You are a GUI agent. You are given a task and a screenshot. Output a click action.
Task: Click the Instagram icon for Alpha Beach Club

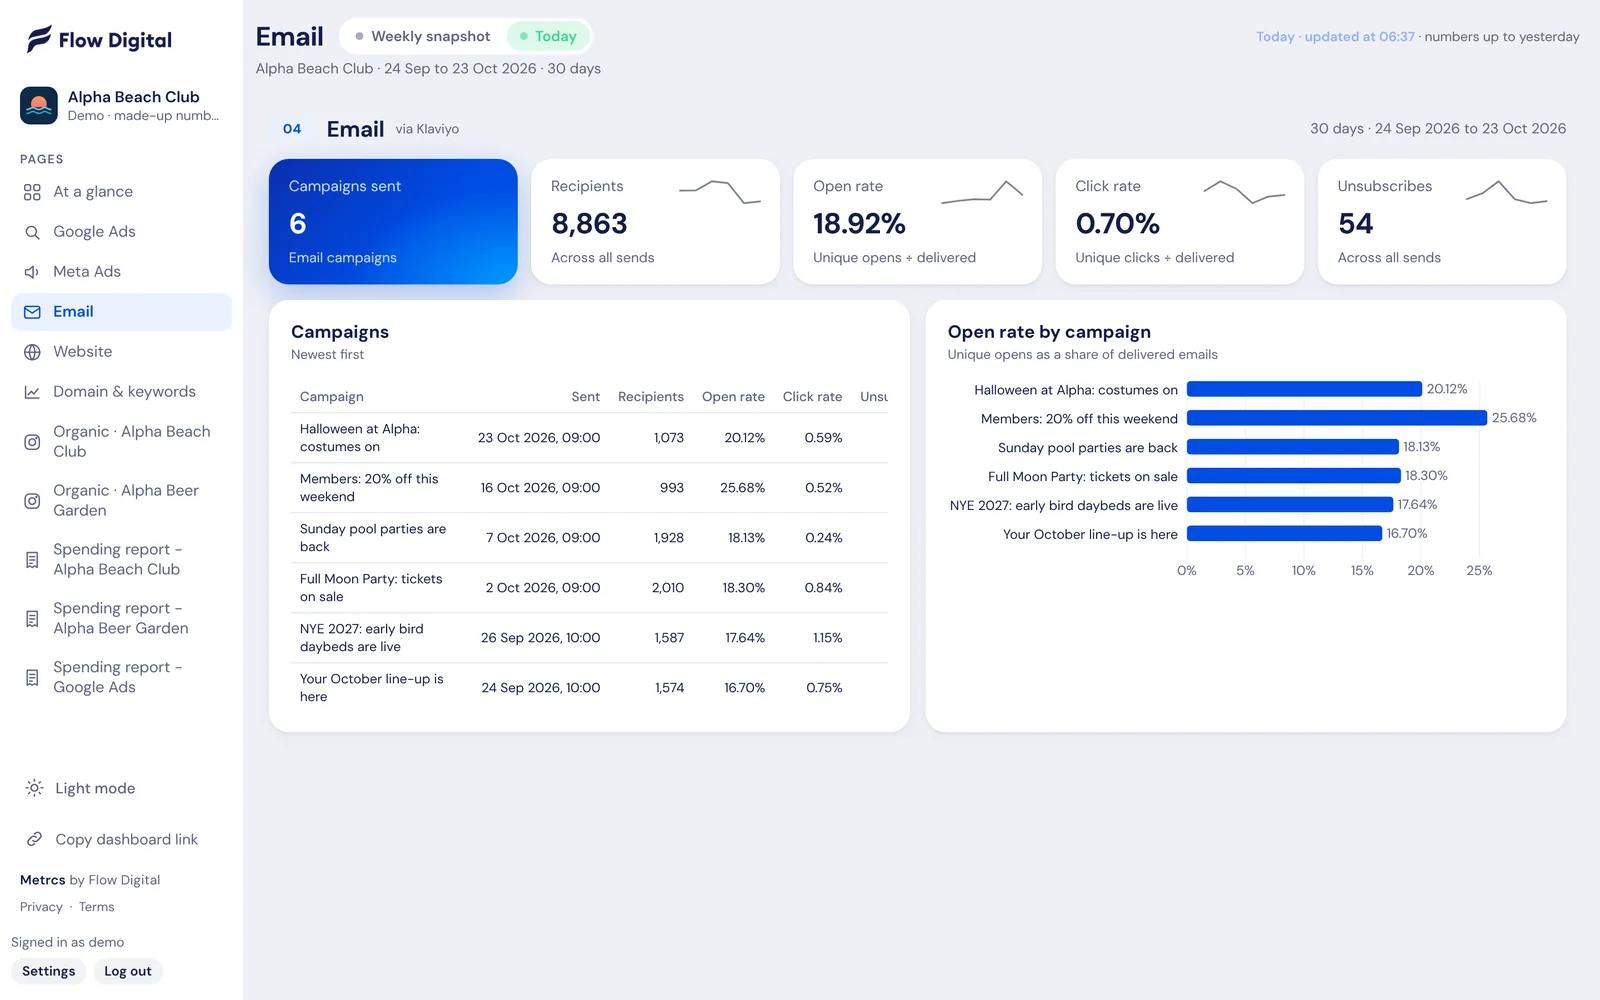[32, 442]
